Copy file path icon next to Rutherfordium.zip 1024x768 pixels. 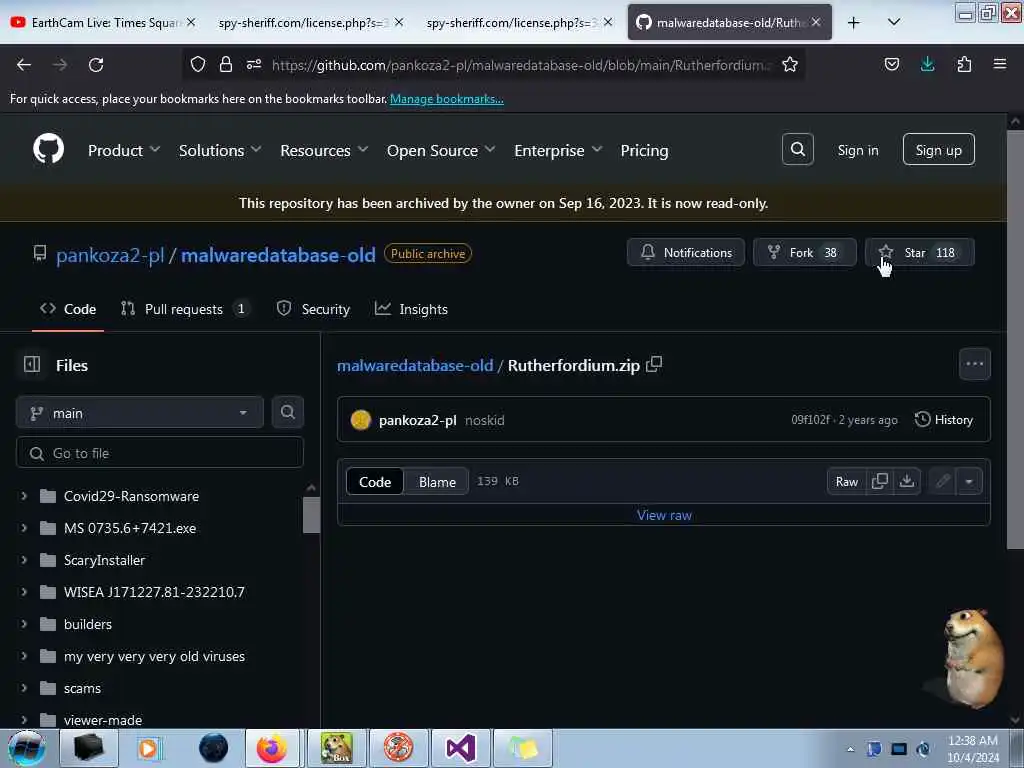tap(654, 364)
